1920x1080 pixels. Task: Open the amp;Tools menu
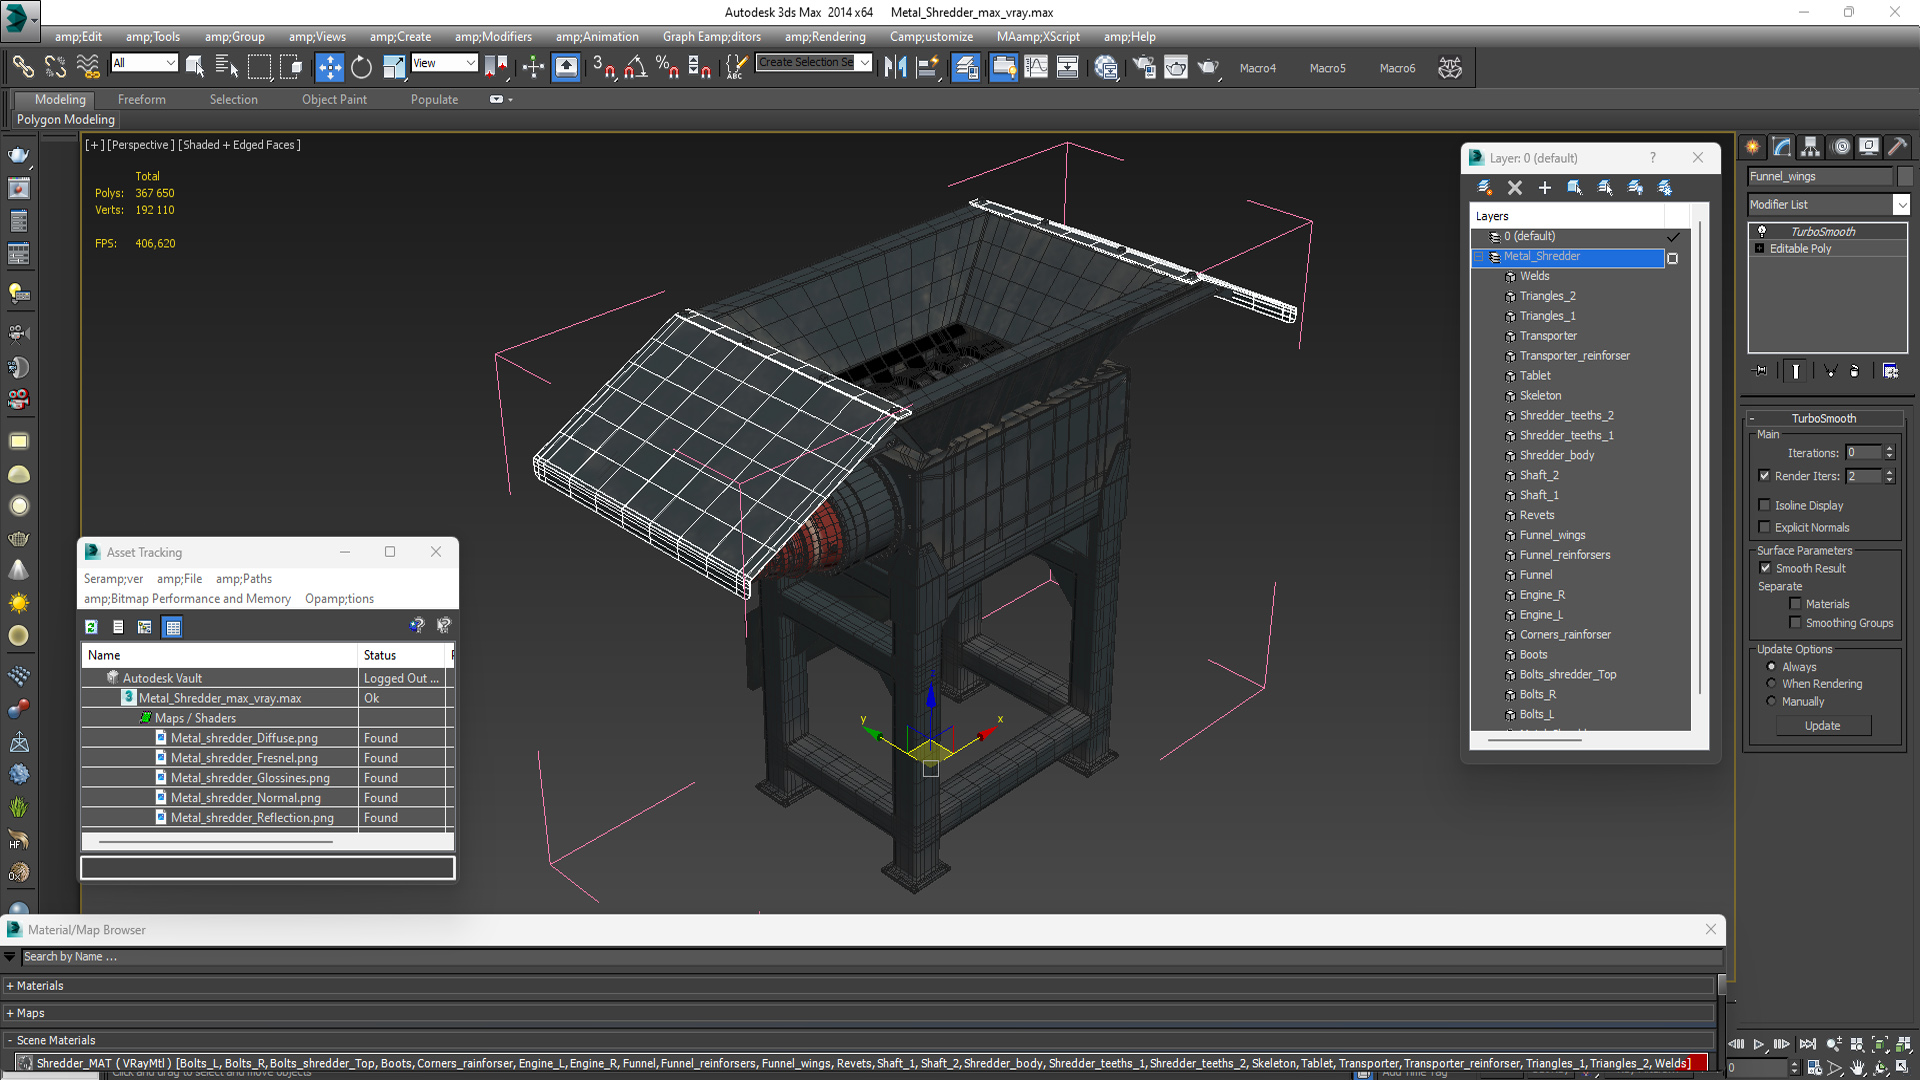point(153,37)
